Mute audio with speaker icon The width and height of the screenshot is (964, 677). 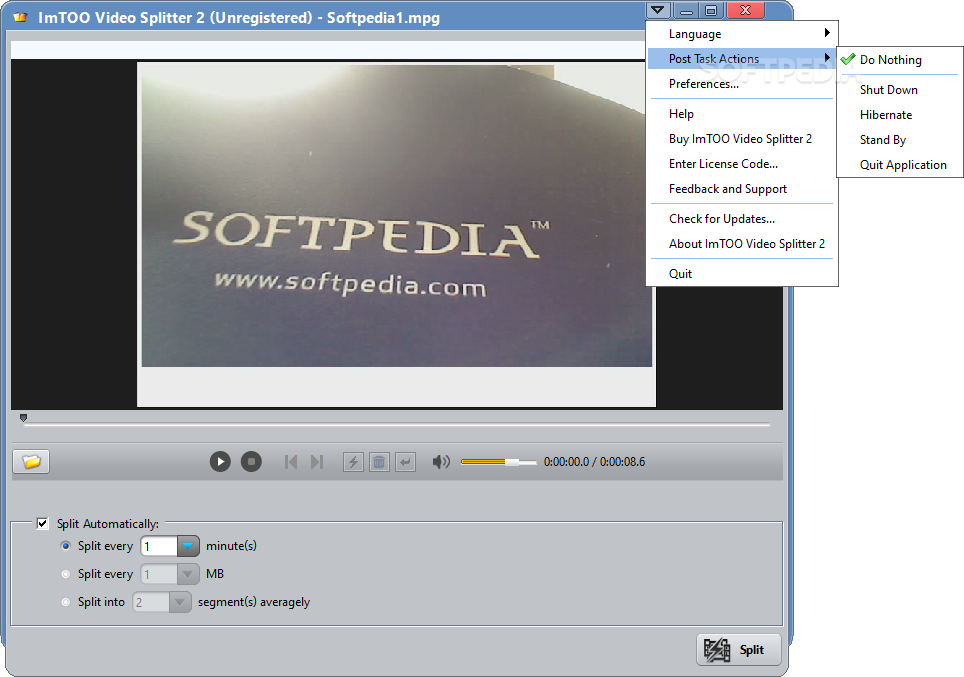441,461
